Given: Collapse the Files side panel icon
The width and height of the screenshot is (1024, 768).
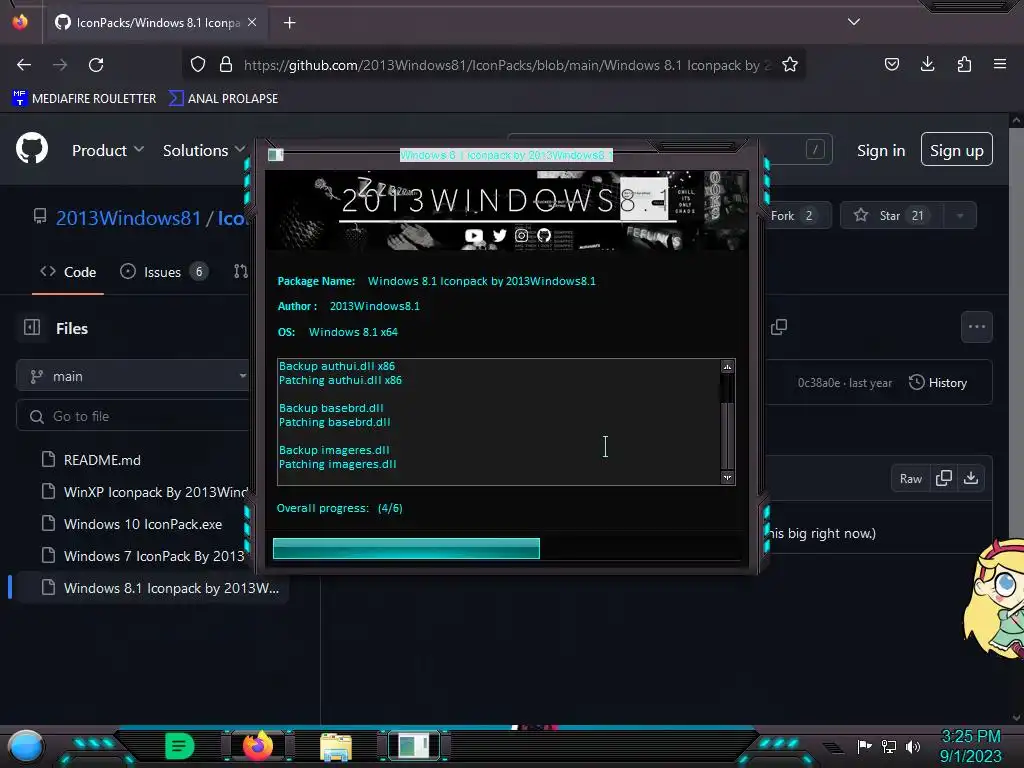Looking at the screenshot, I should [x=32, y=327].
